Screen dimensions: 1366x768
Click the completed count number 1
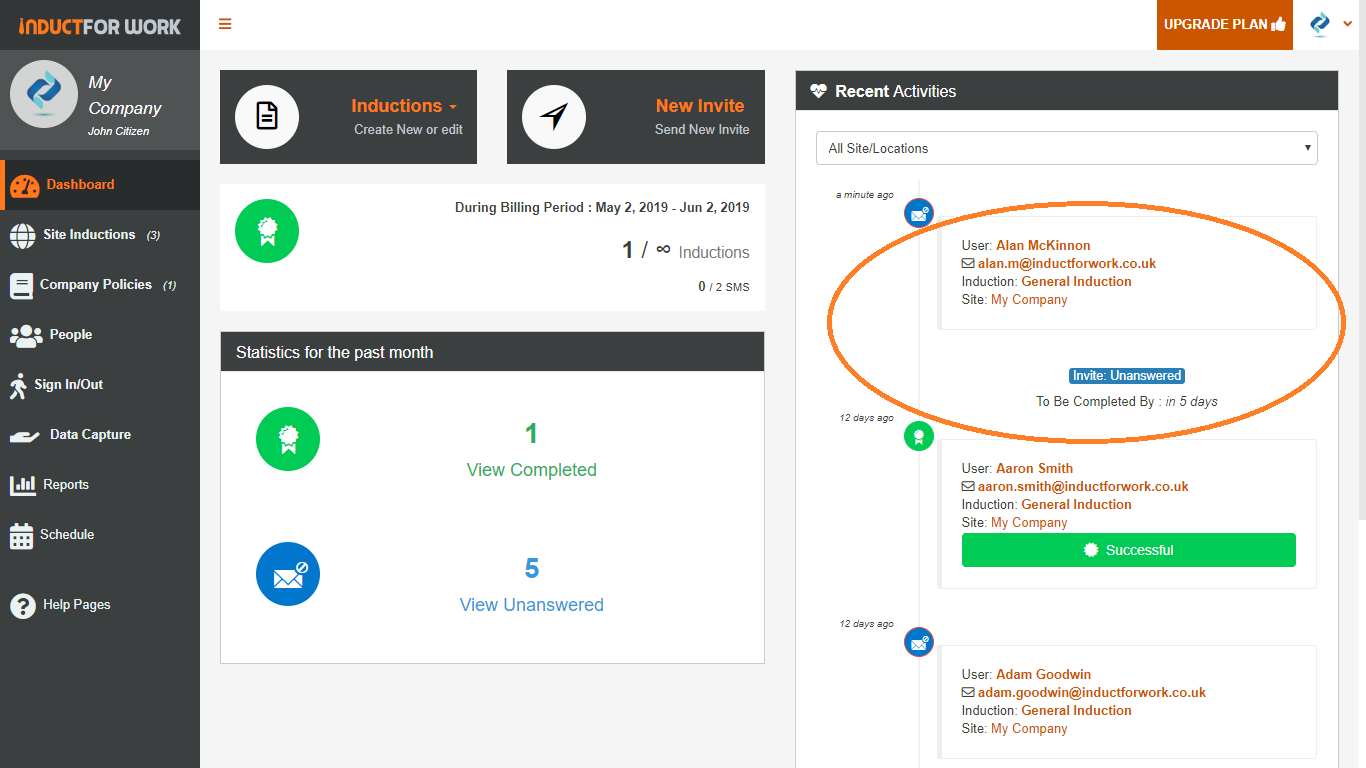[532, 433]
